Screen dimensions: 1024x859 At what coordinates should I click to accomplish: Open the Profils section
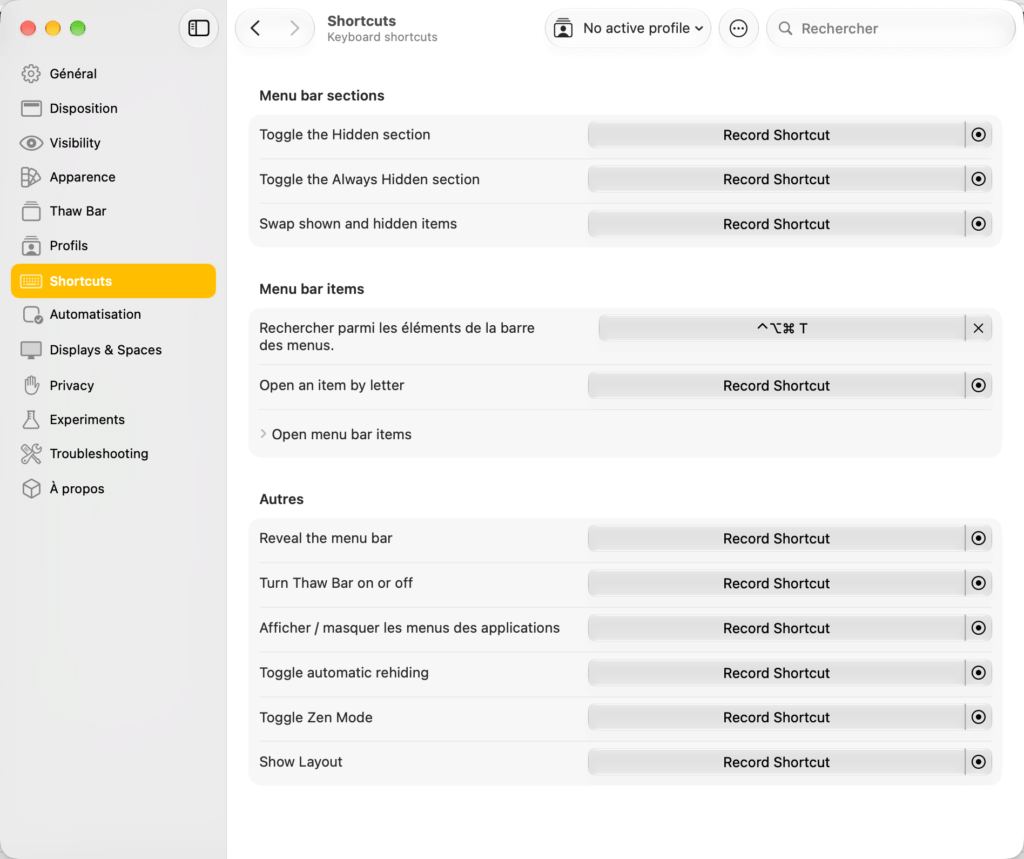[113, 246]
